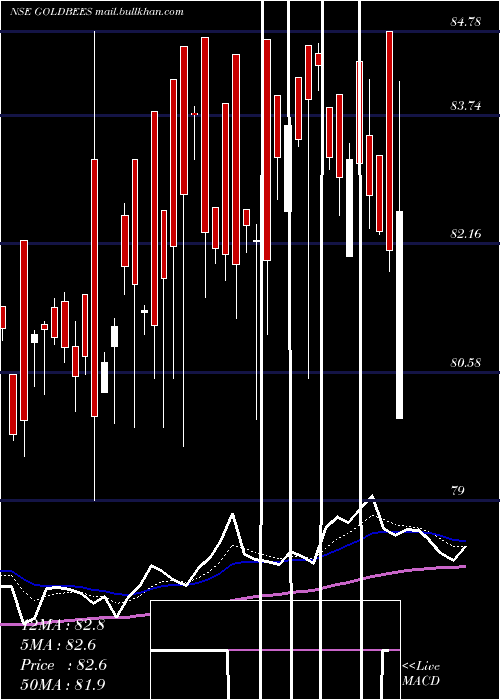Image resolution: width=500 pixels, height=700 pixels.
Task: Click the 82.16 price level label
Action: click(466, 233)
